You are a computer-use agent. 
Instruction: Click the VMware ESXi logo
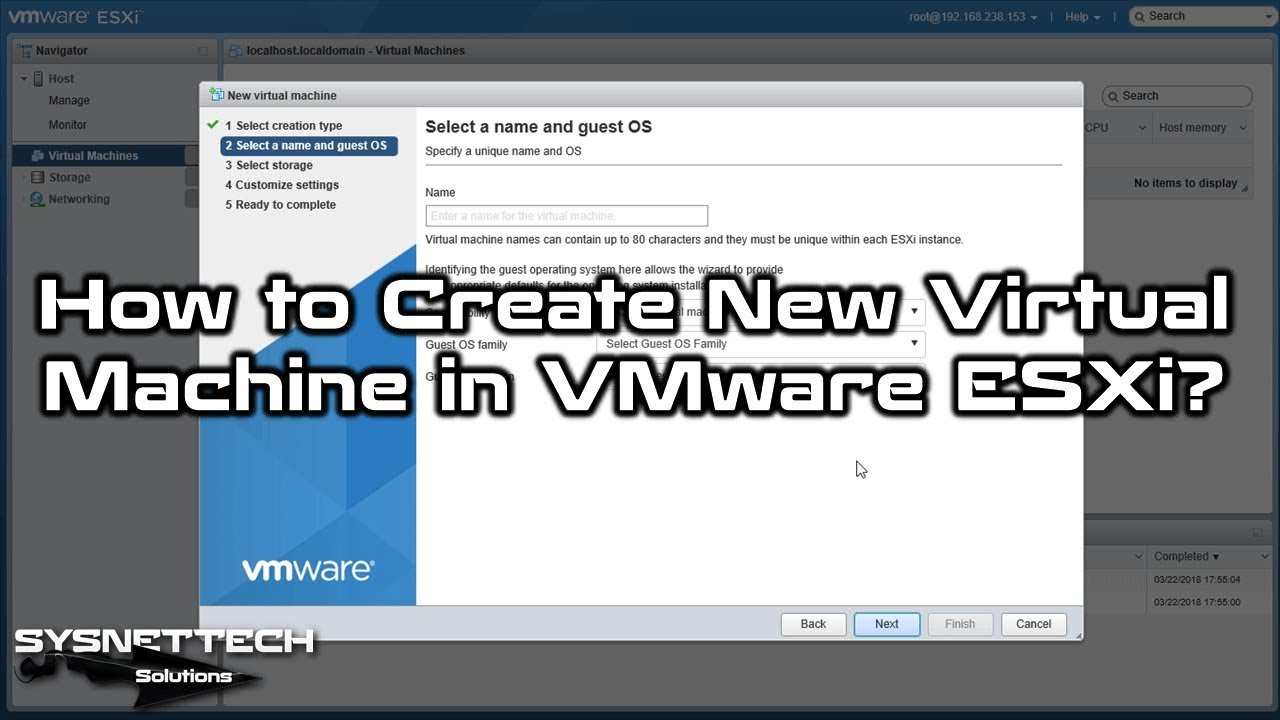[x=74, y=16]
